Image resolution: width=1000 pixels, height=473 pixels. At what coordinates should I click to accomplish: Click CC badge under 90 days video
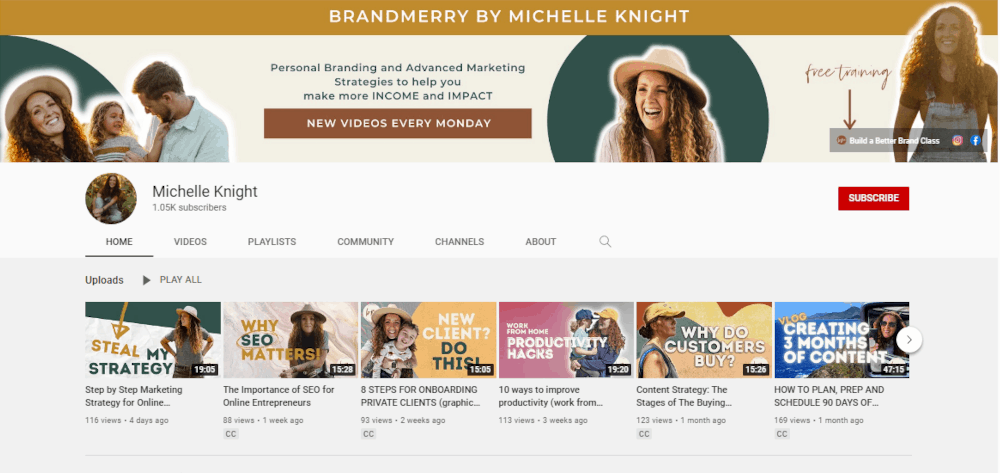(x=781, y=434)
